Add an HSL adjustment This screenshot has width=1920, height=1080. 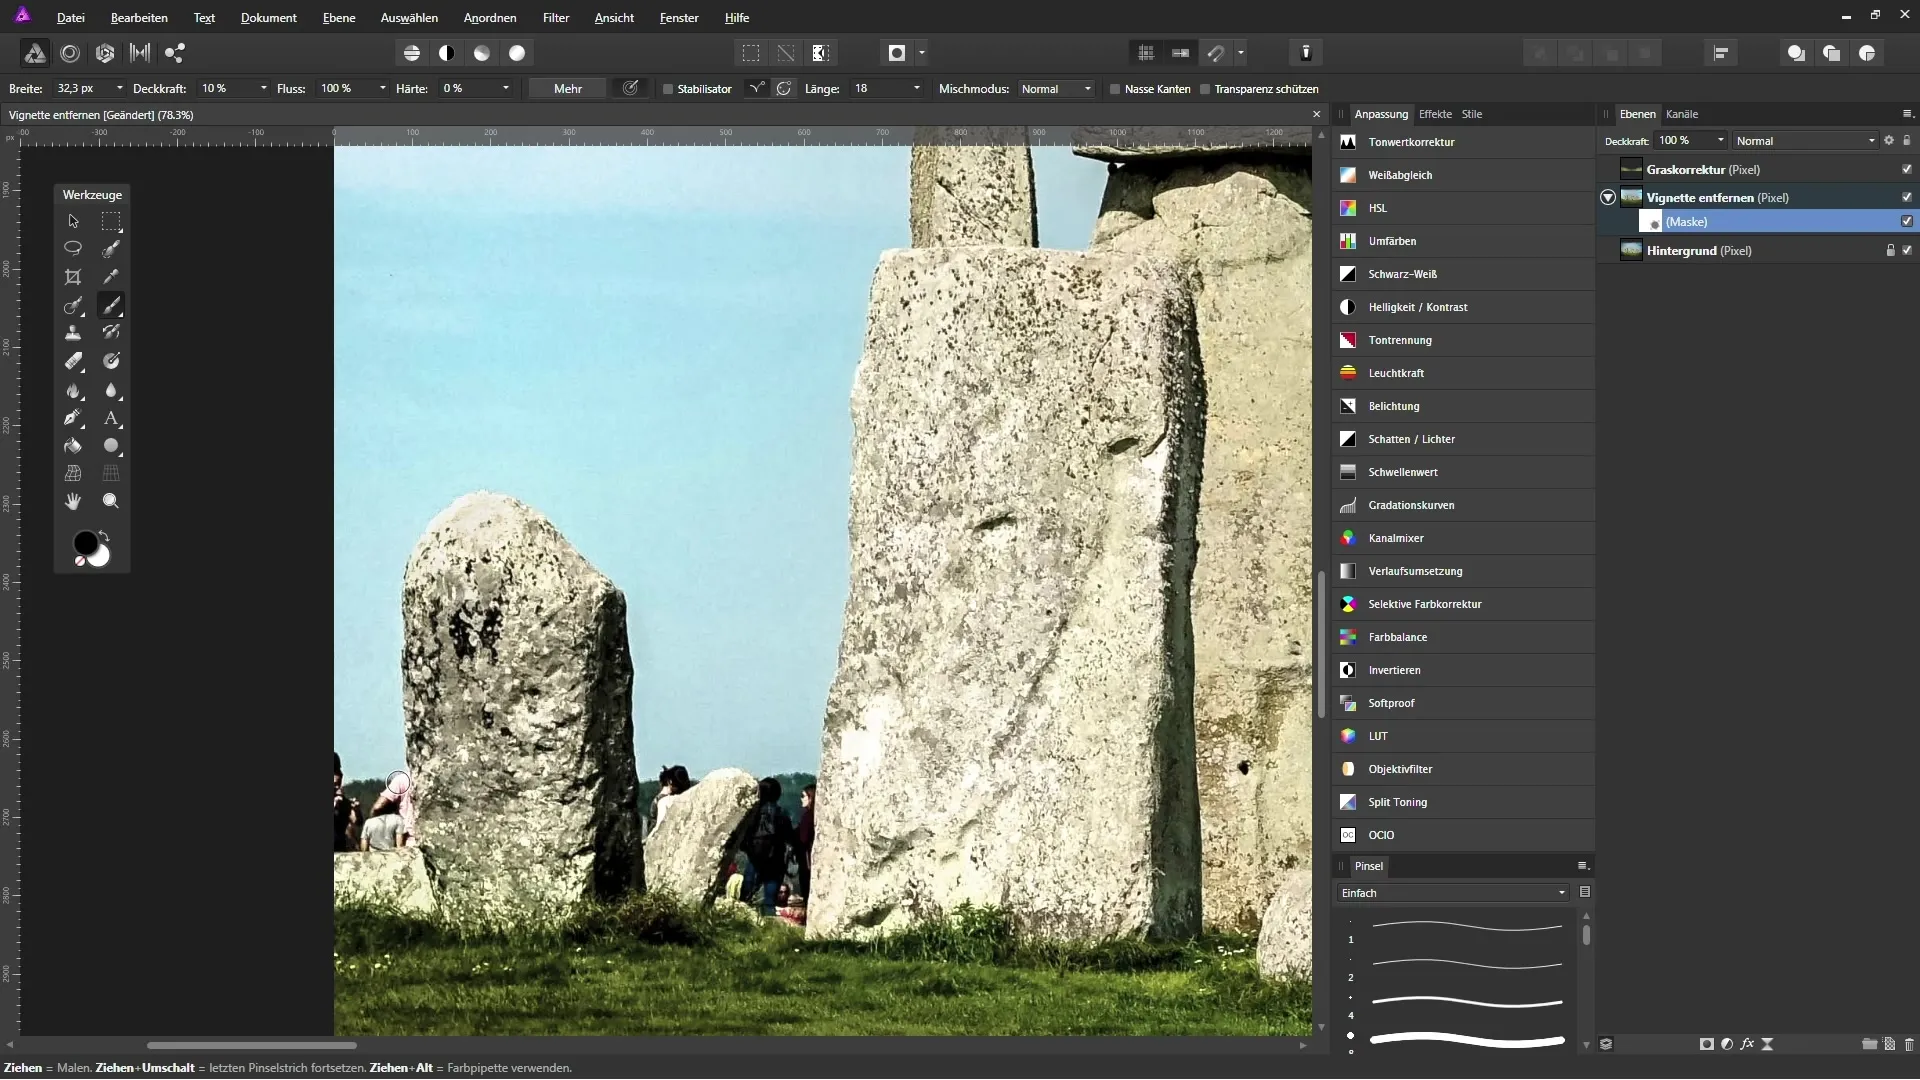[x=1463, y=208]
